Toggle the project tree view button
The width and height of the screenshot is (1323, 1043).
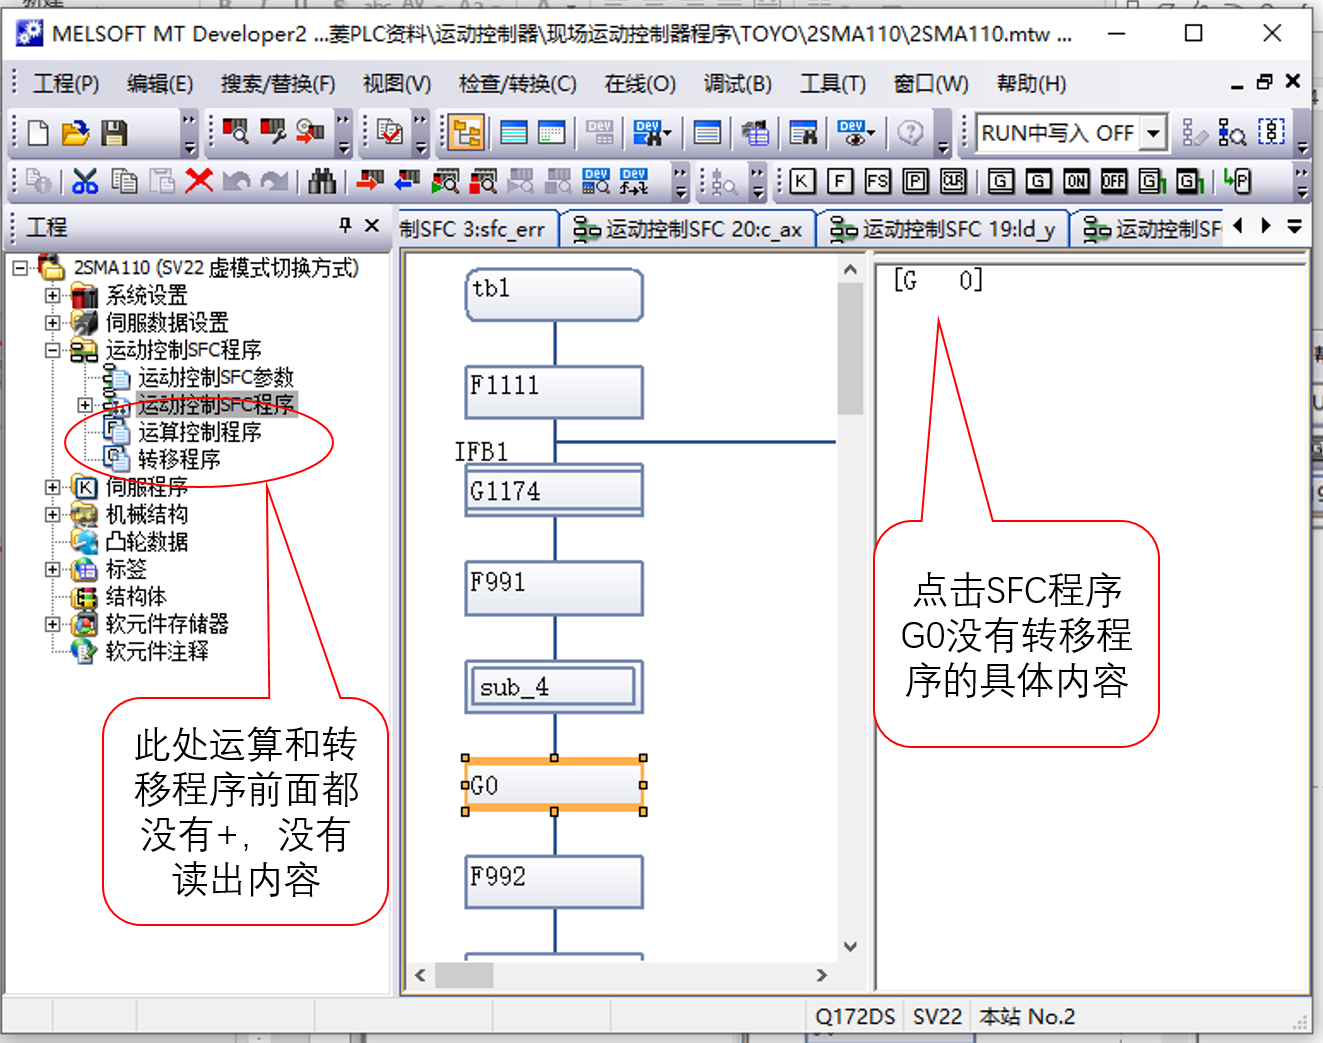(x=466, y=133)
